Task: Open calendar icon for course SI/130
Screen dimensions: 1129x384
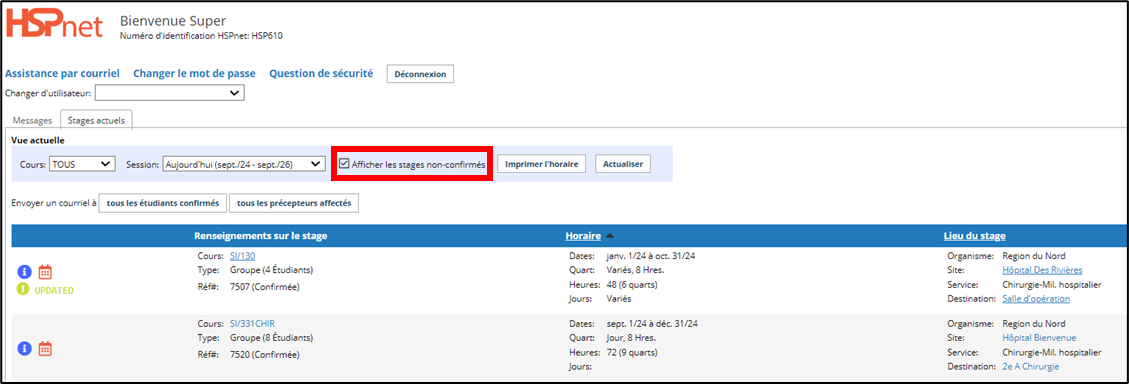Action: click(45, 272)
